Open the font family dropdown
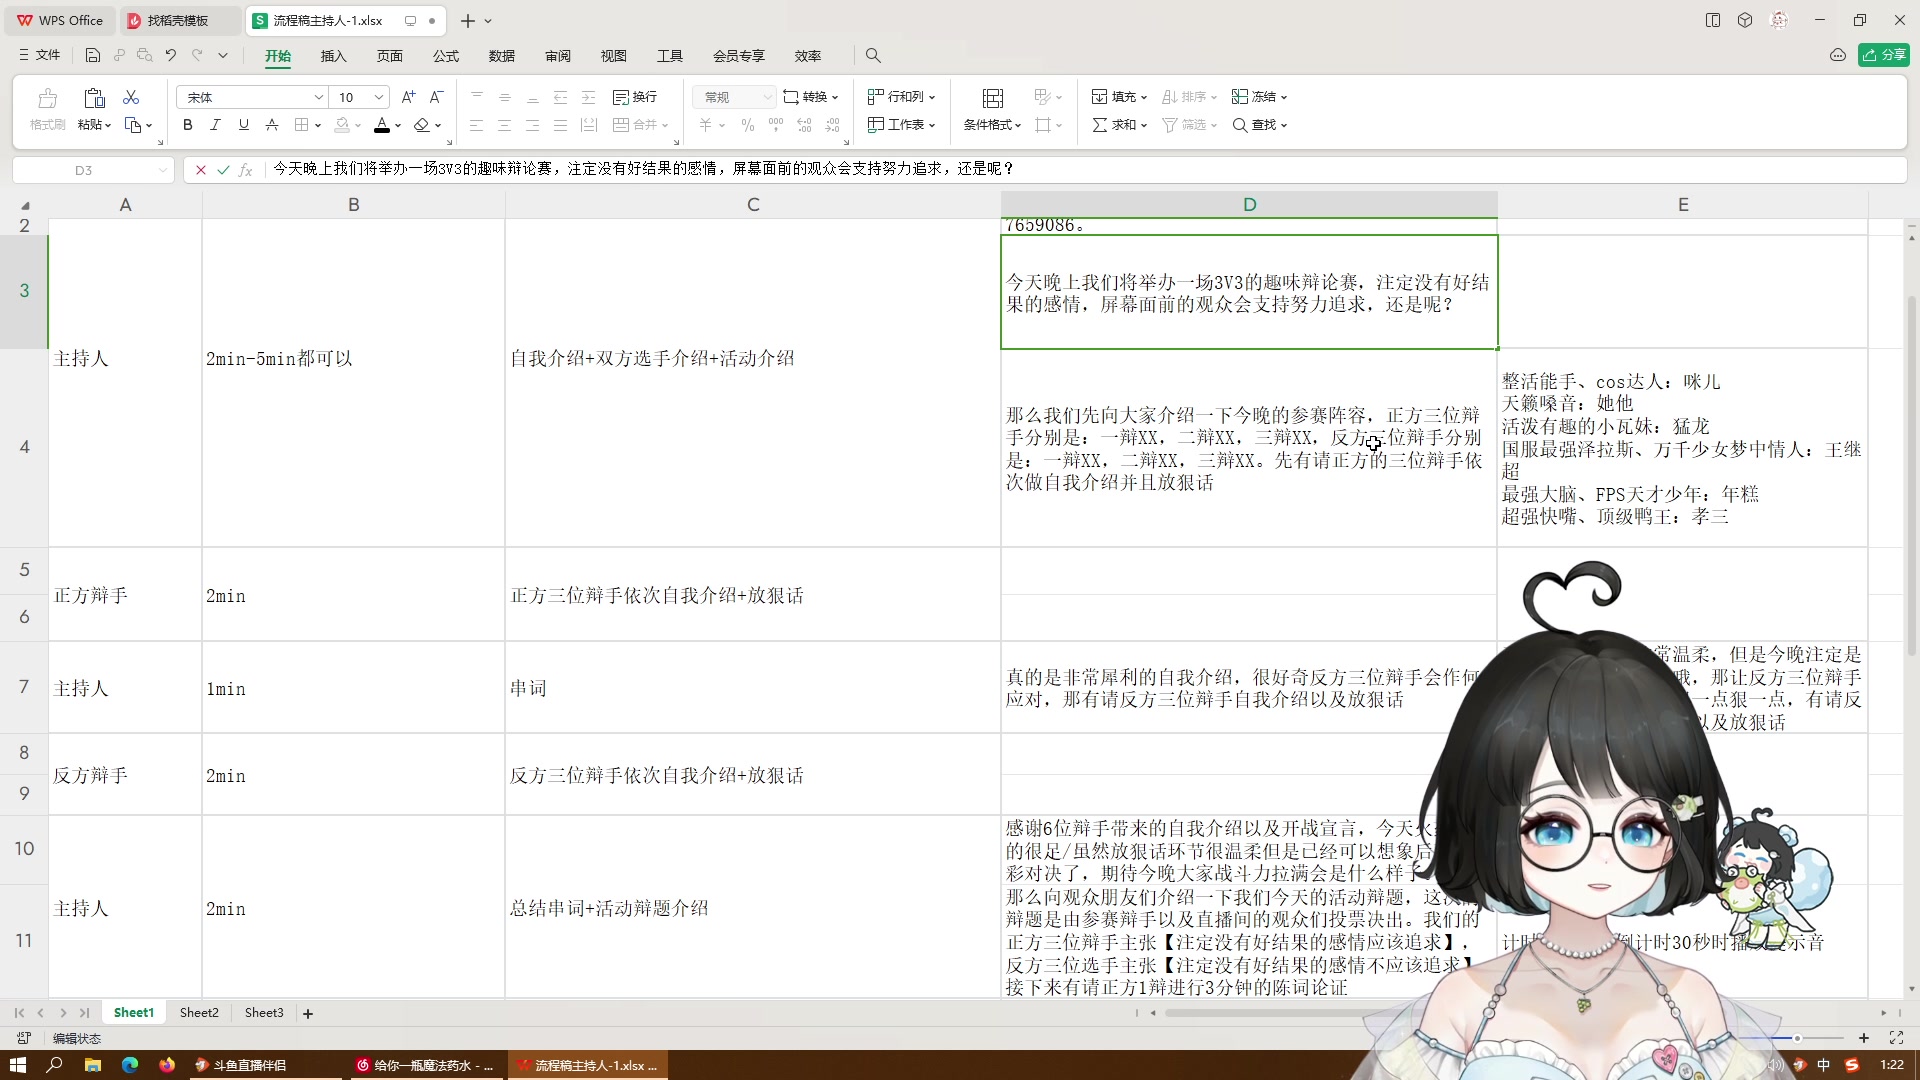The image size is (1920, 1080). (318, 97)
